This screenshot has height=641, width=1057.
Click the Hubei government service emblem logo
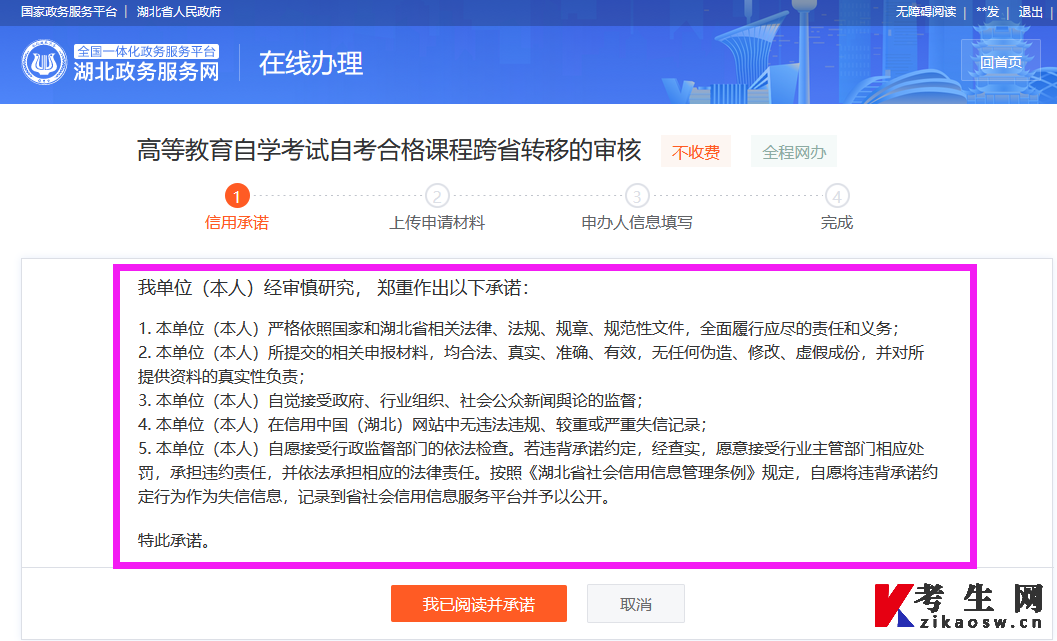[44, 63]
